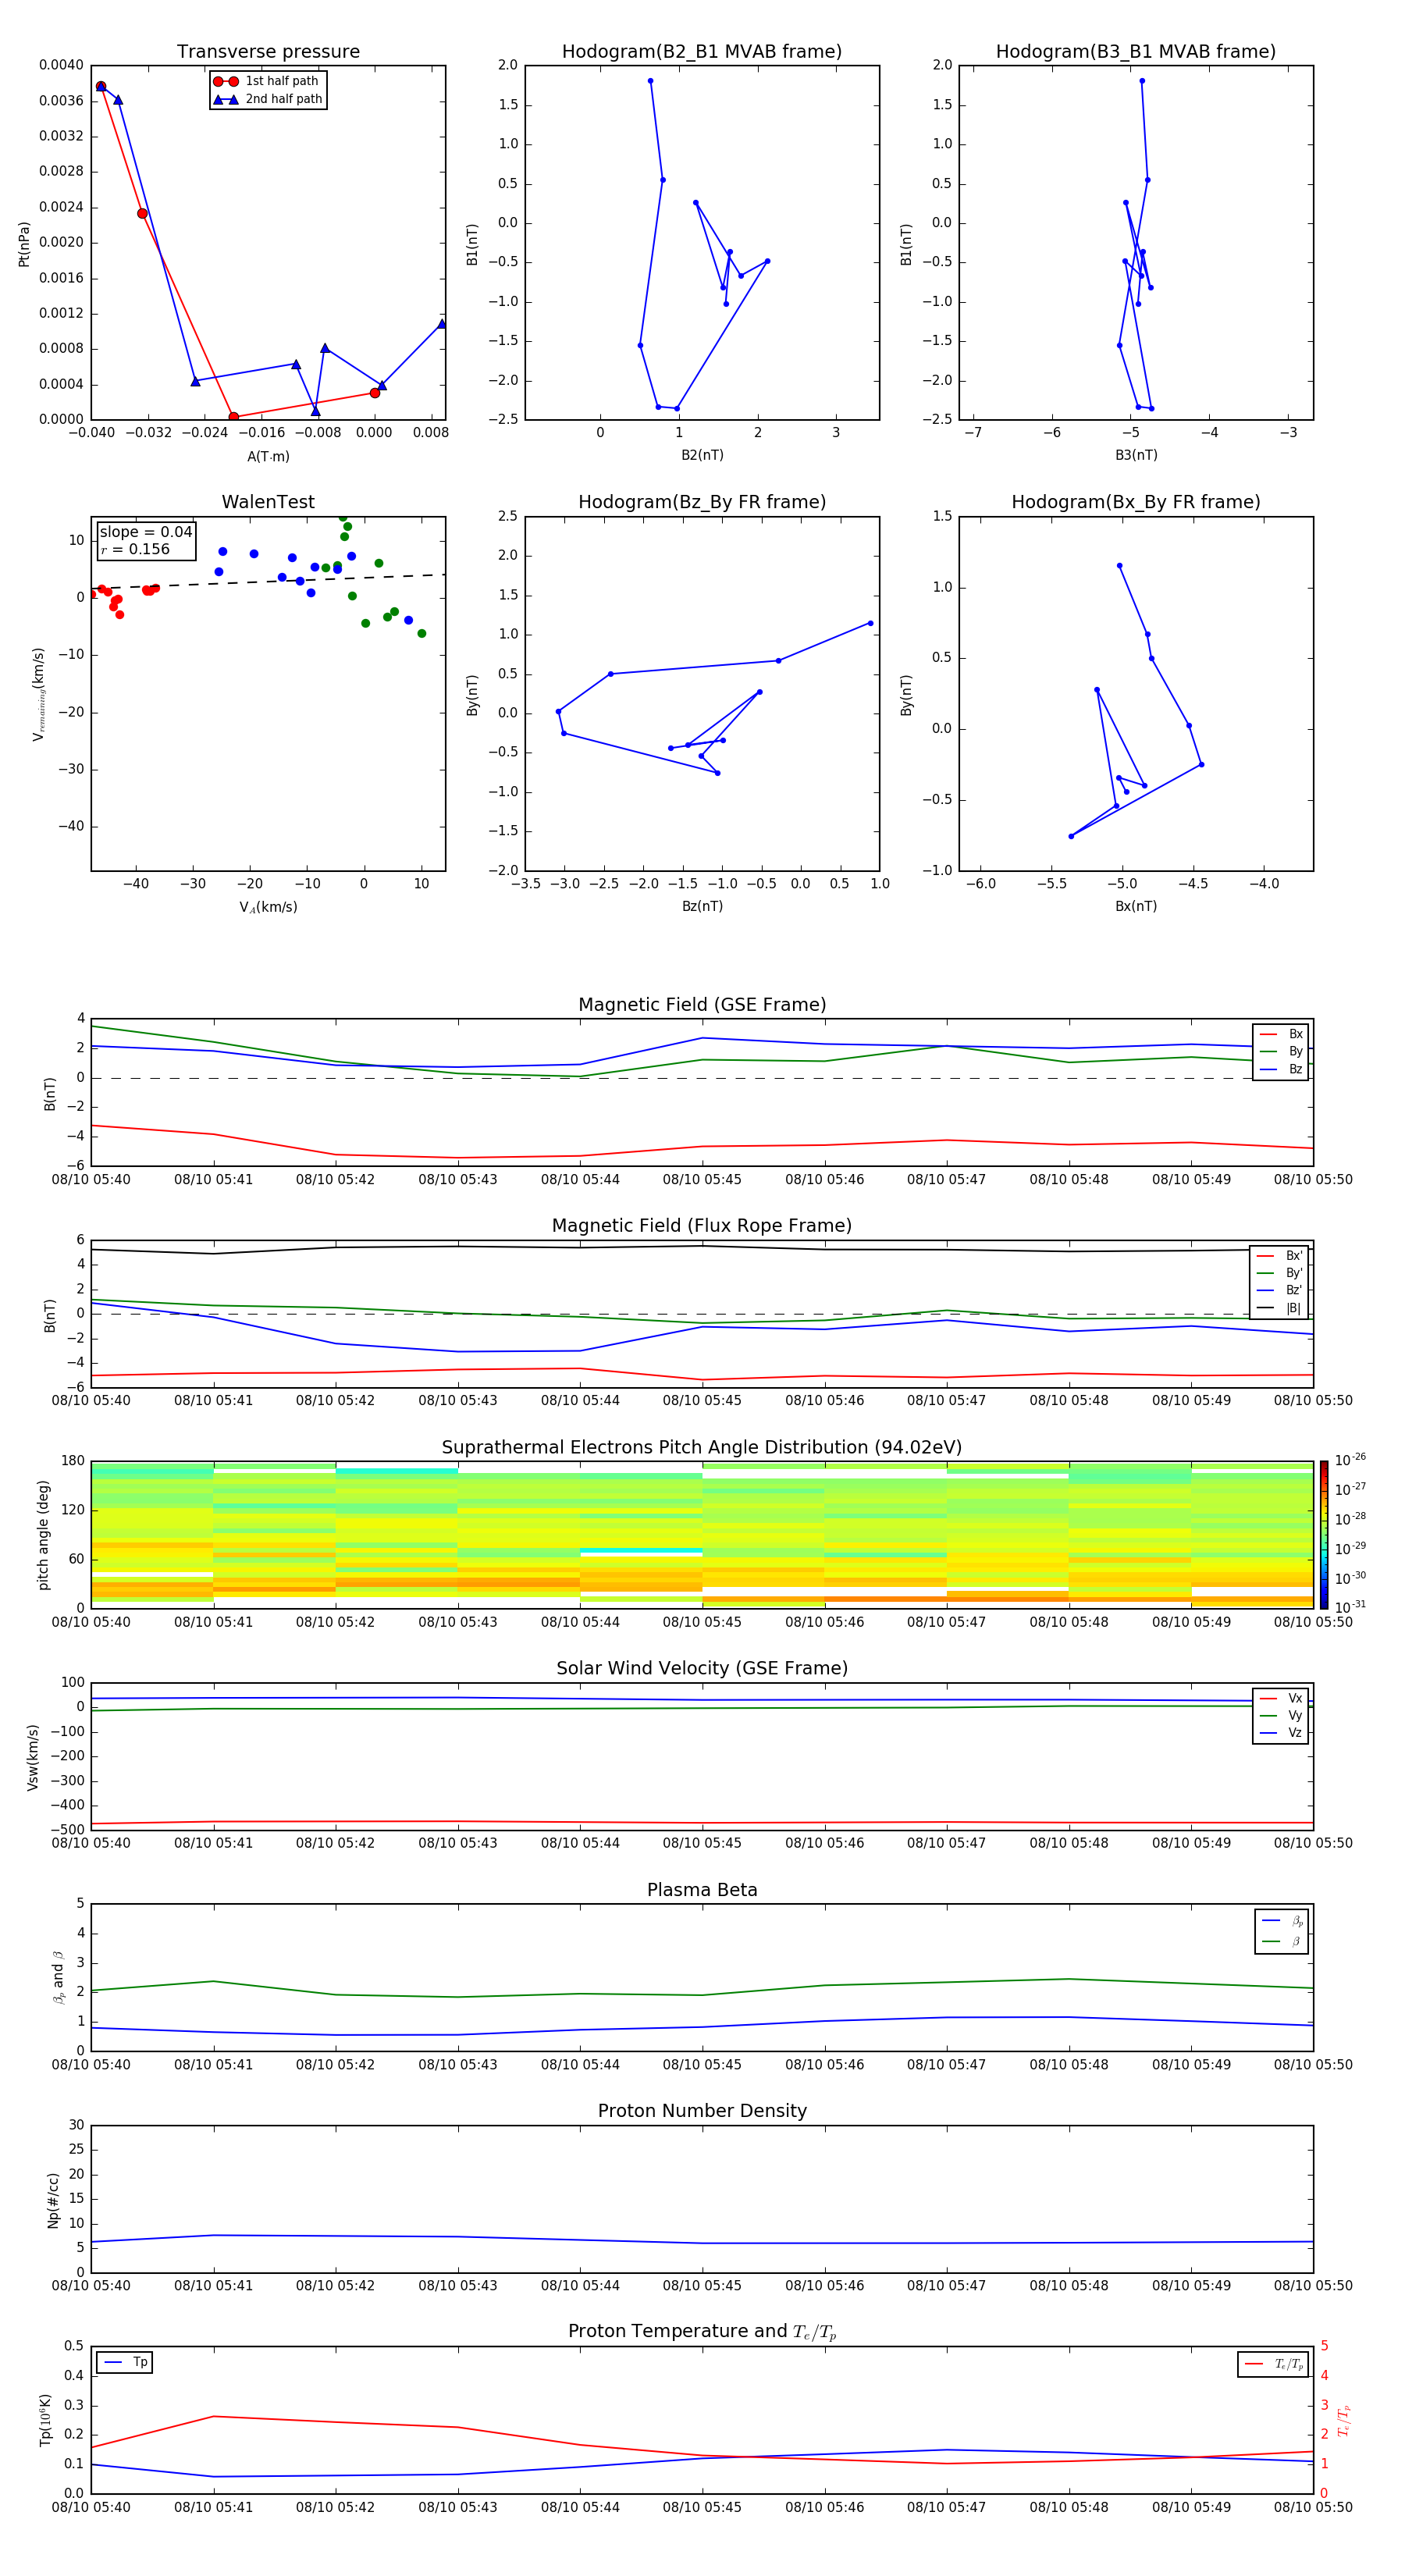Click the By' legend entry

pos(1280,1273)
